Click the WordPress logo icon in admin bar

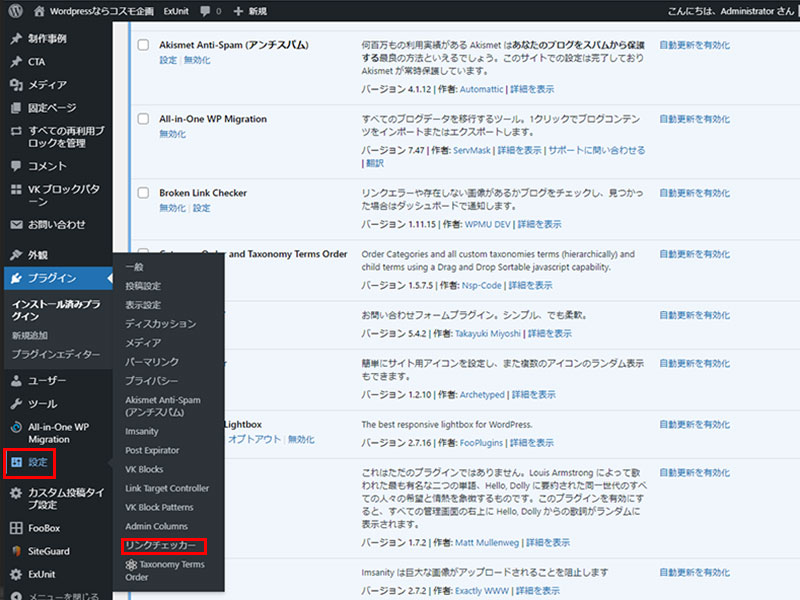15,10
